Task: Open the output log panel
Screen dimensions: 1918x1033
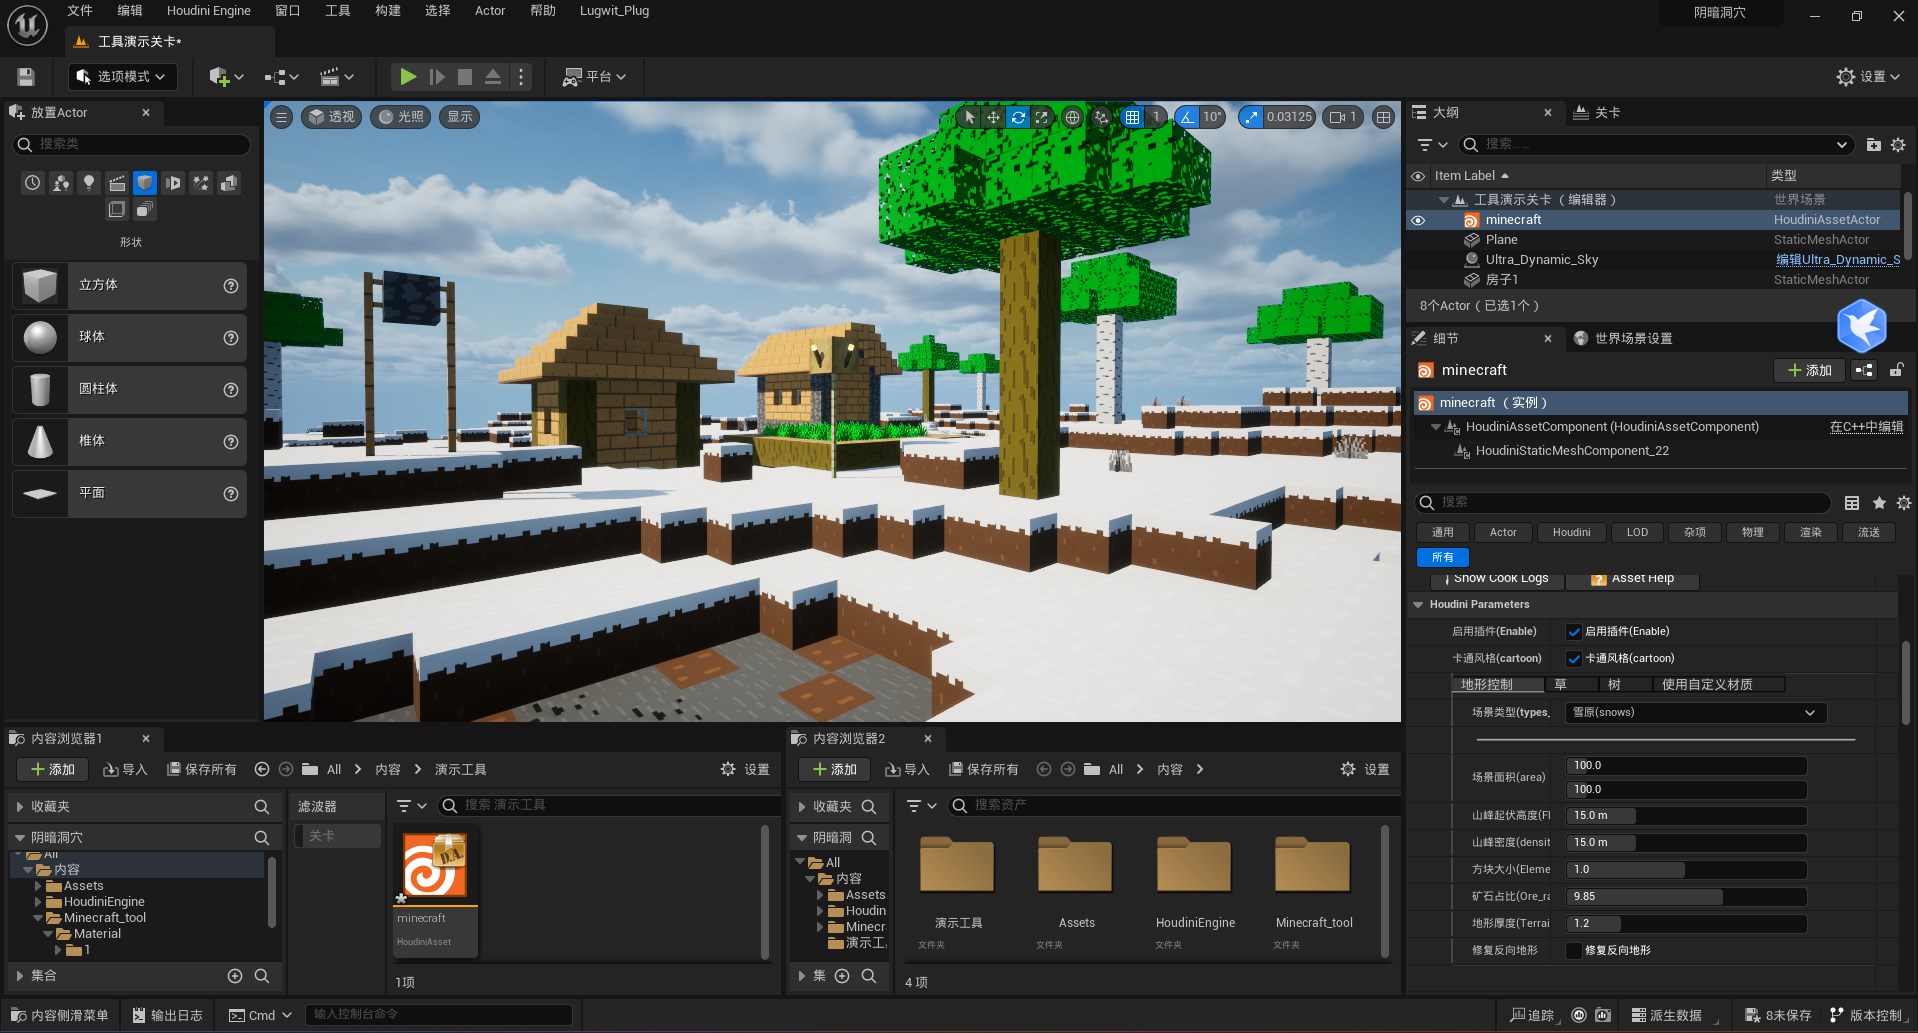Action: tap(168, 1015)
